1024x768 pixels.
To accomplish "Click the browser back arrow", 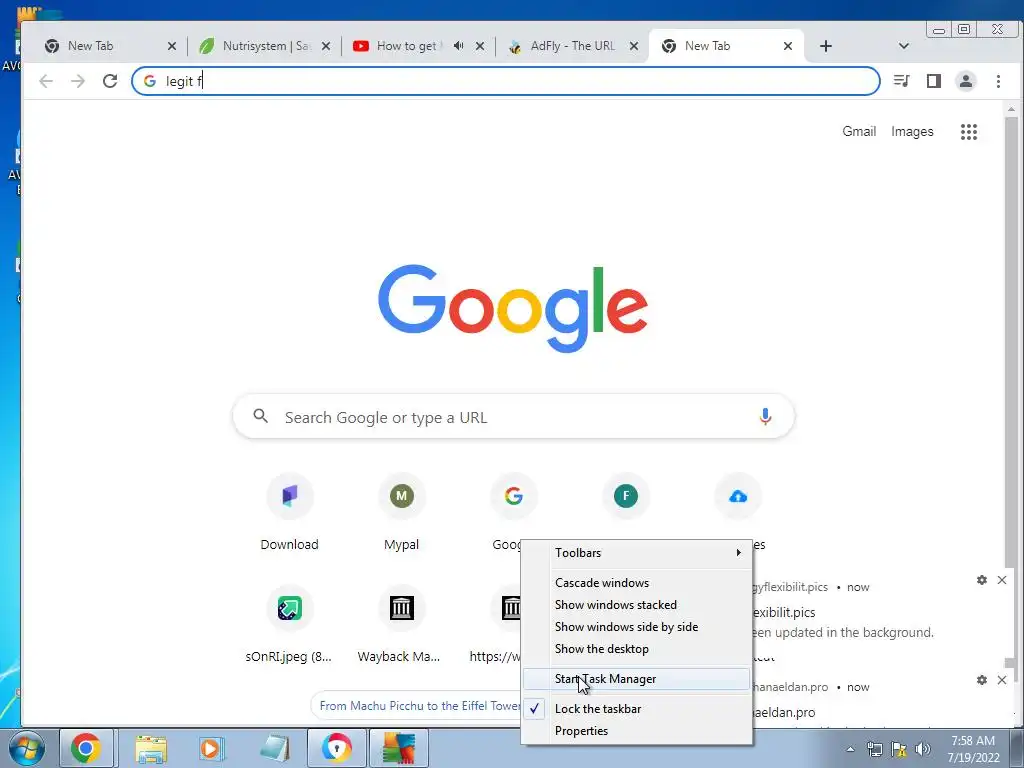I will click(x=46, y=81).
